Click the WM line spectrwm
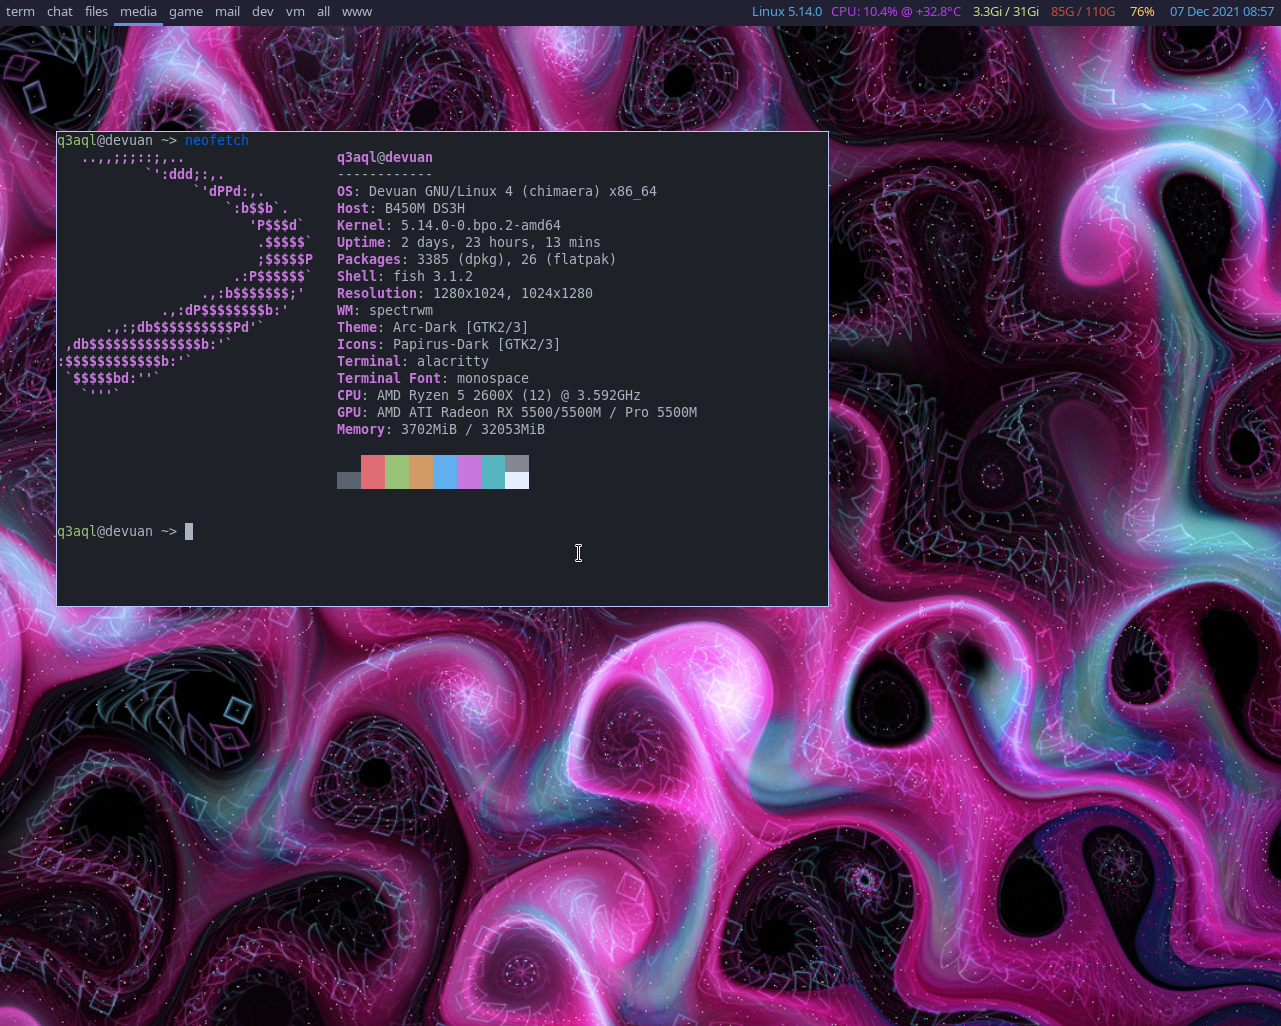 (385, 310)
